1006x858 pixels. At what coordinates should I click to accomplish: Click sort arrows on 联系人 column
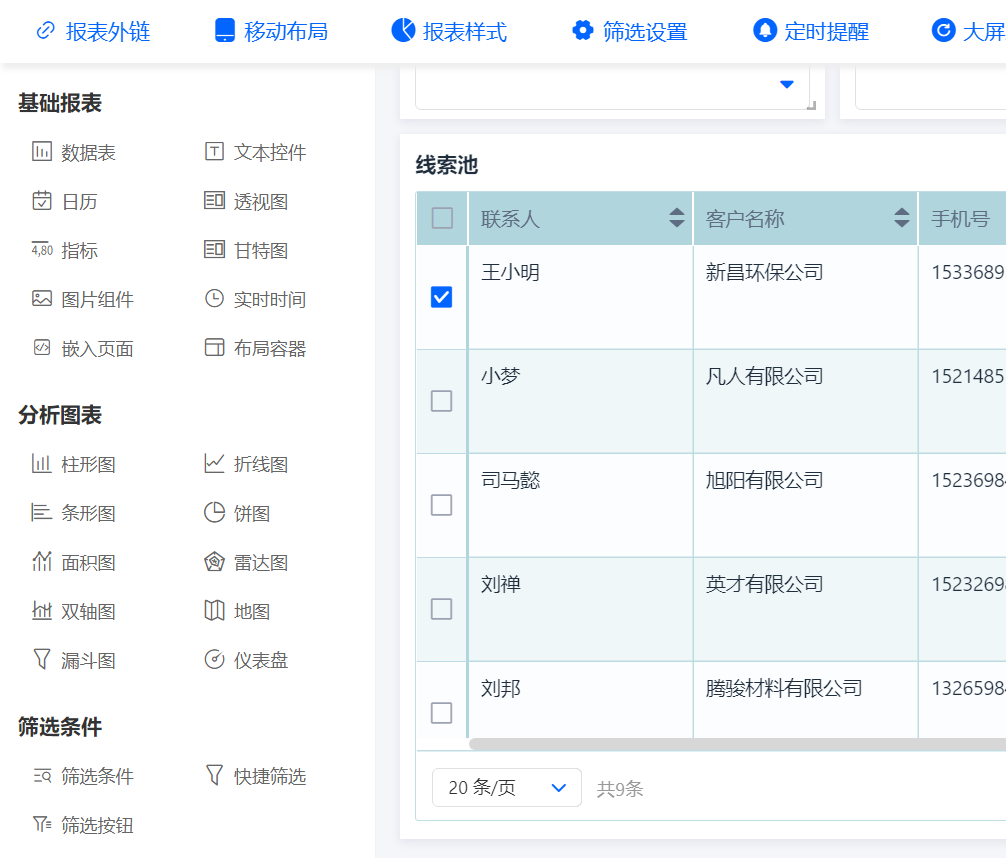tap(677, 218)
